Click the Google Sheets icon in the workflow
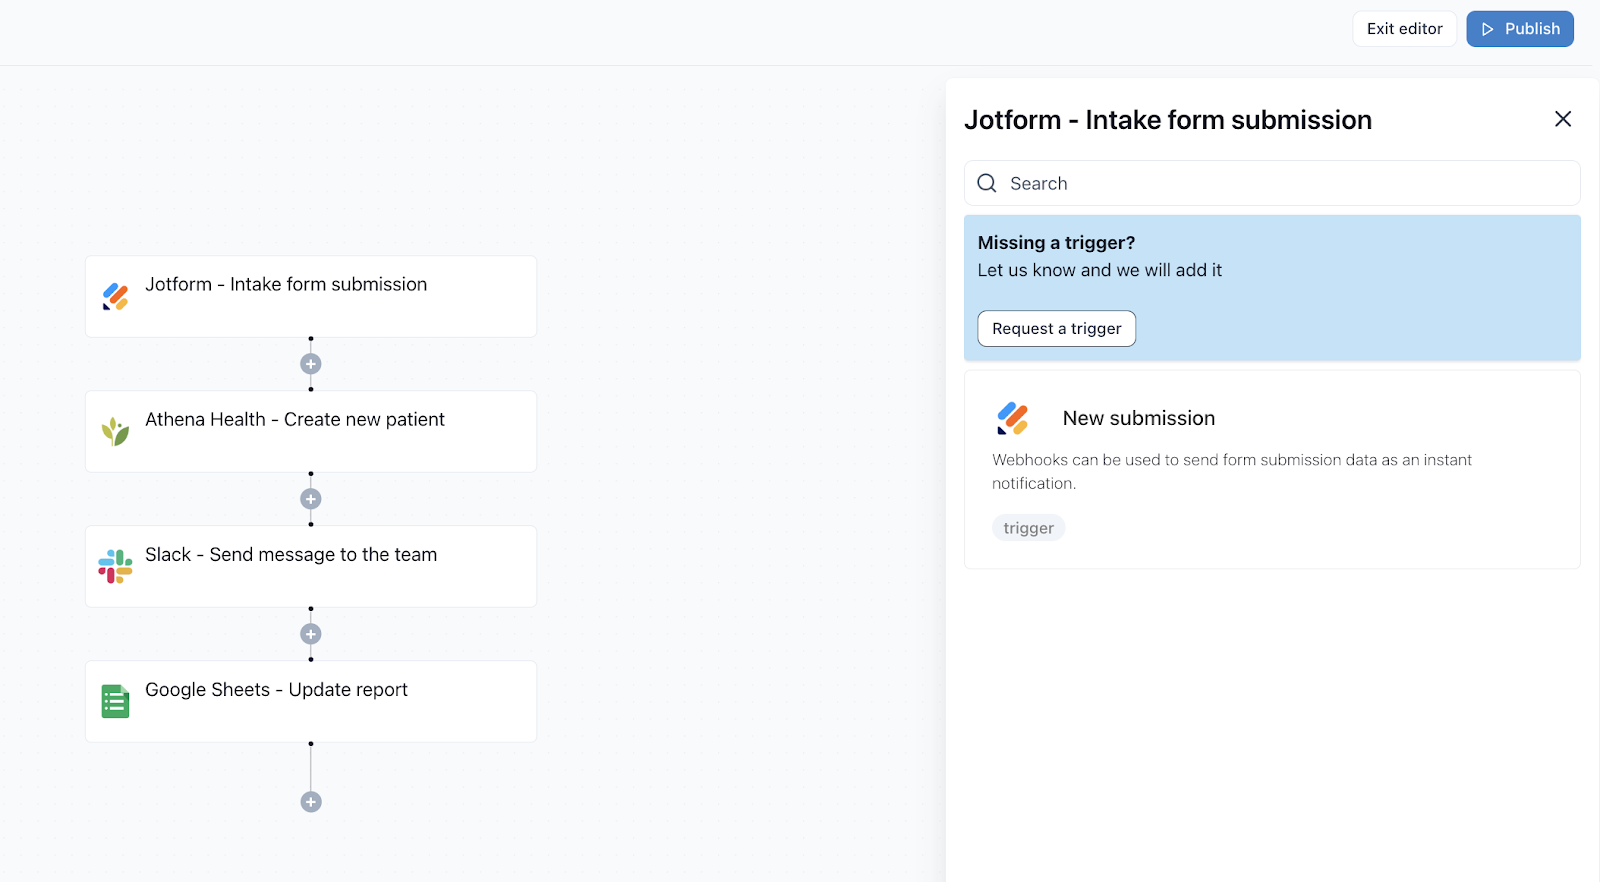The width and height of the screenshot is (1600, 882). [116, 701]
